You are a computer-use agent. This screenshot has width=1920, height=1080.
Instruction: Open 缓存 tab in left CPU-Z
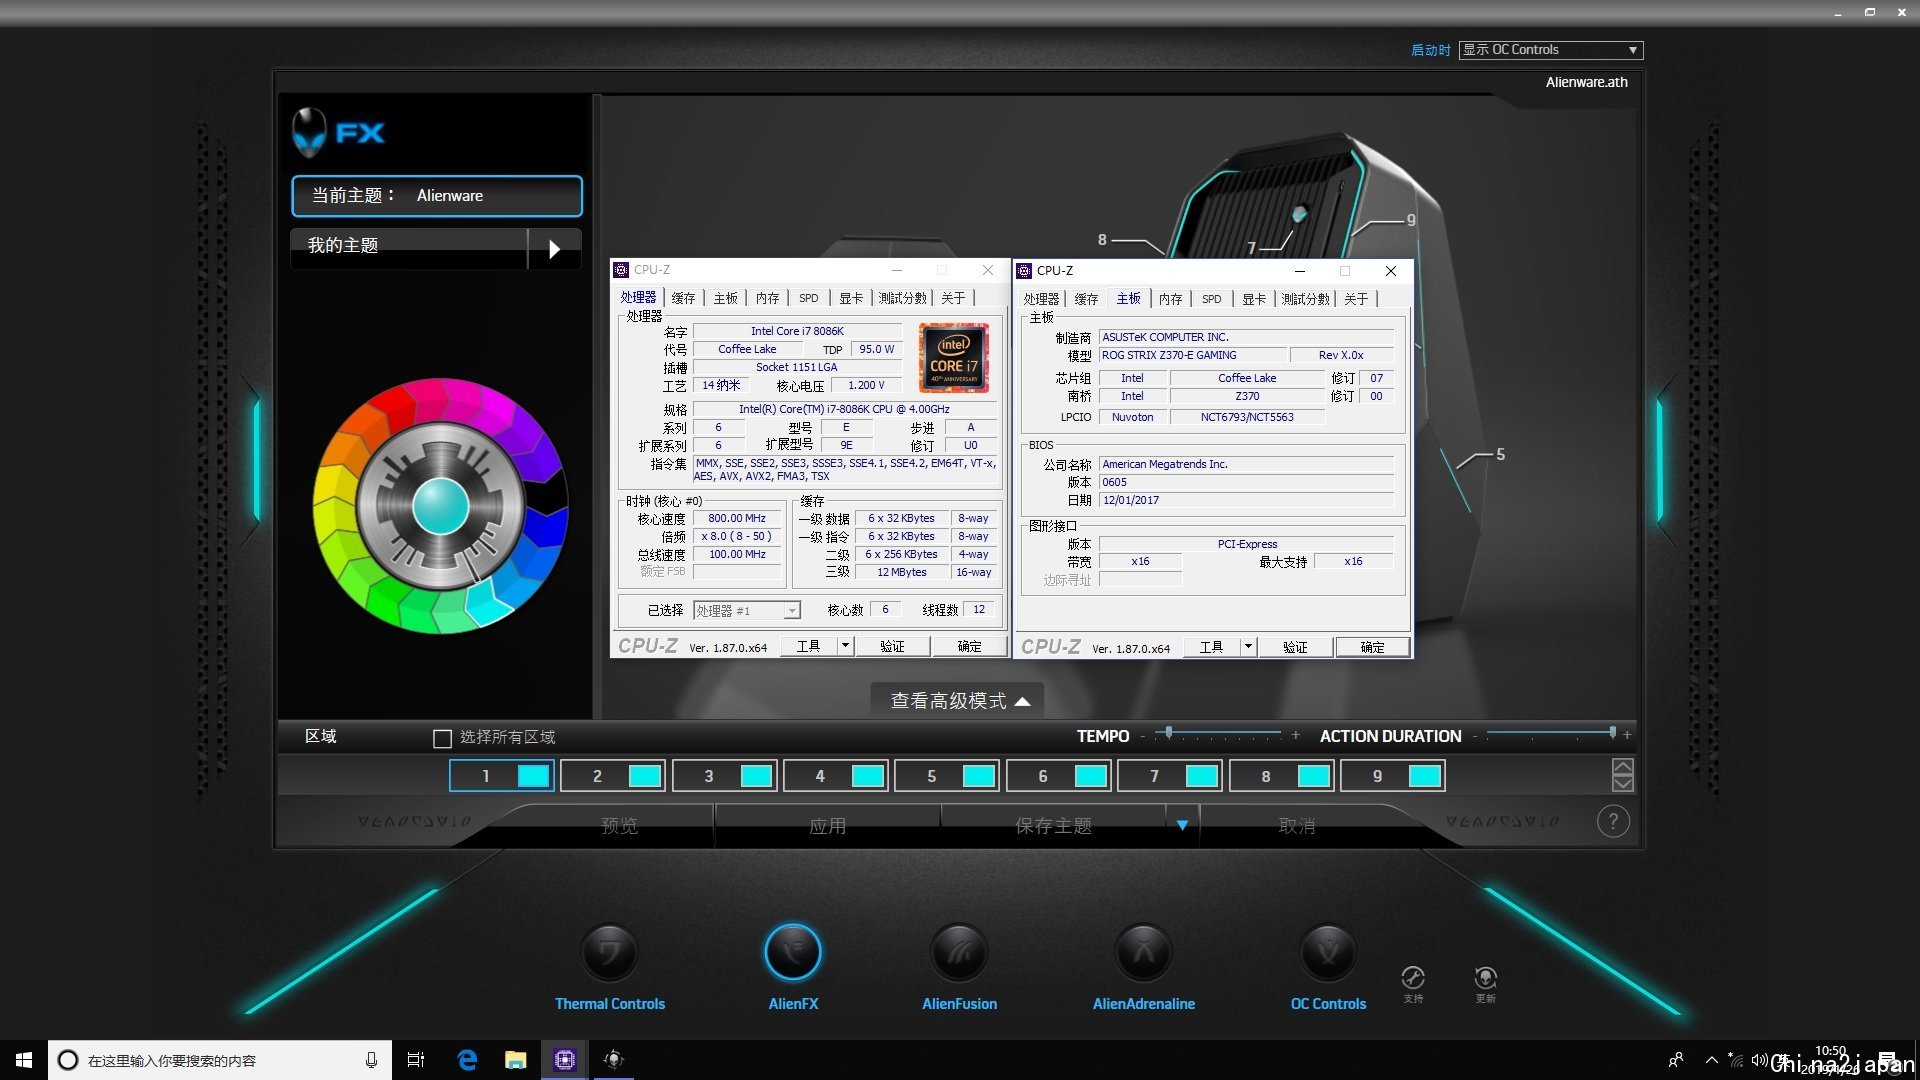[683, 298]
